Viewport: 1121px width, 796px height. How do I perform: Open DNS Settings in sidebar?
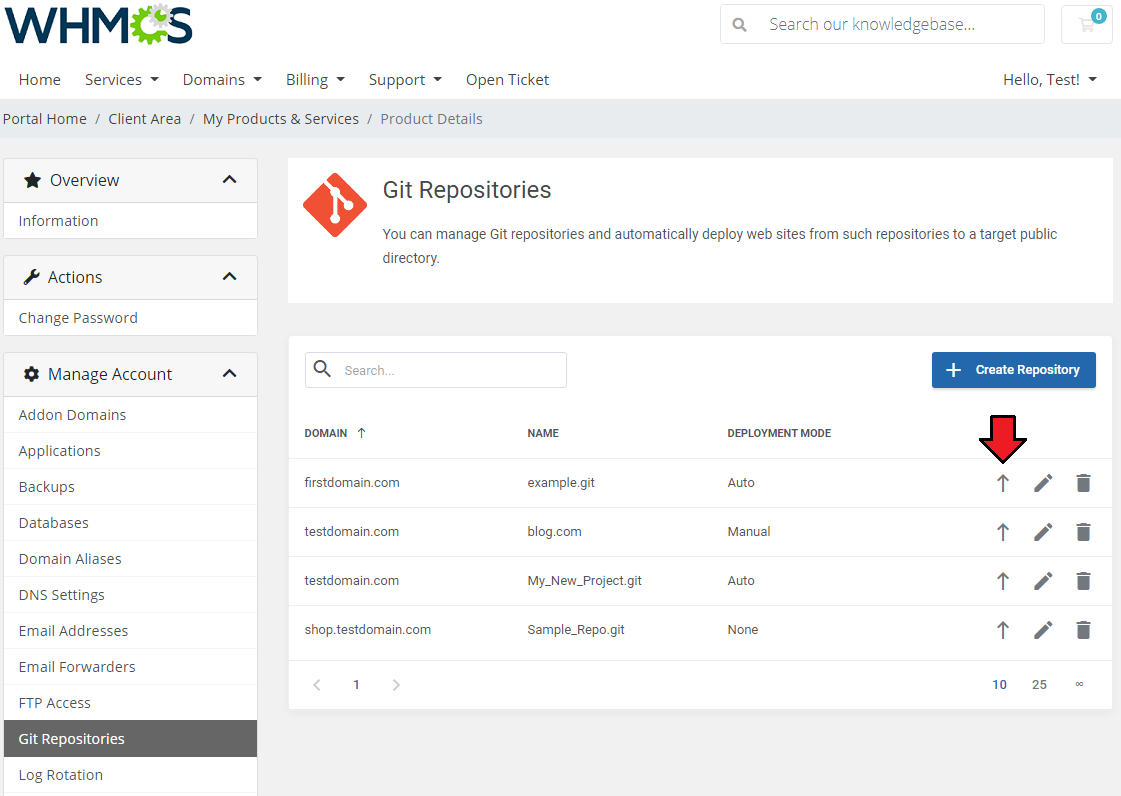(x=130, y=595)
